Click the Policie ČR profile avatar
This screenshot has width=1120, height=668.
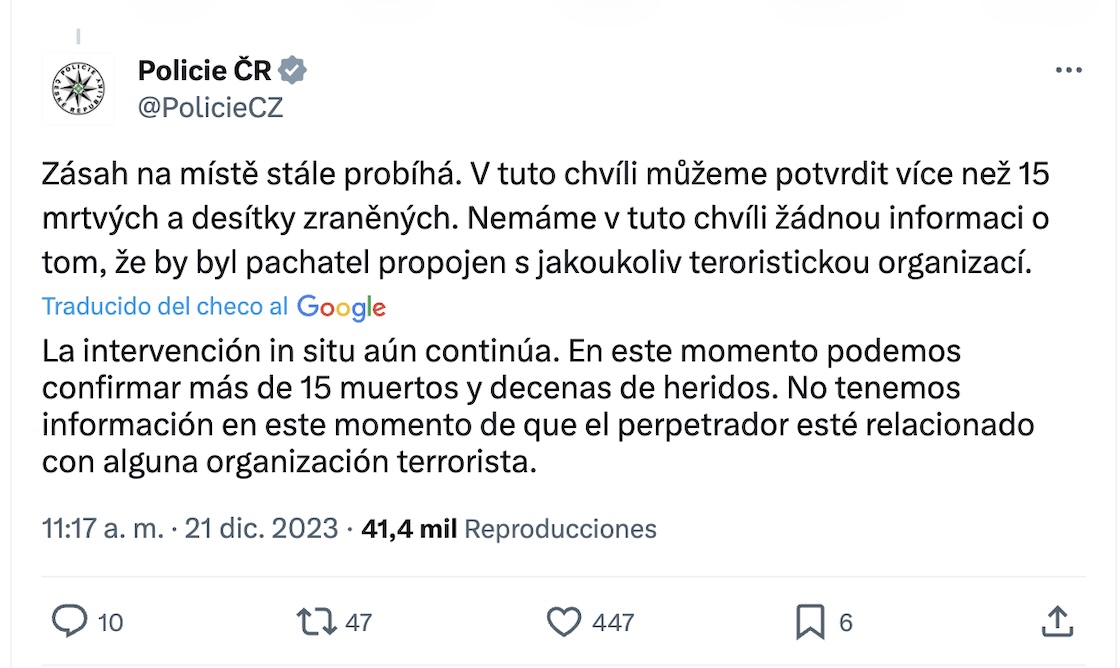(80, 85)
